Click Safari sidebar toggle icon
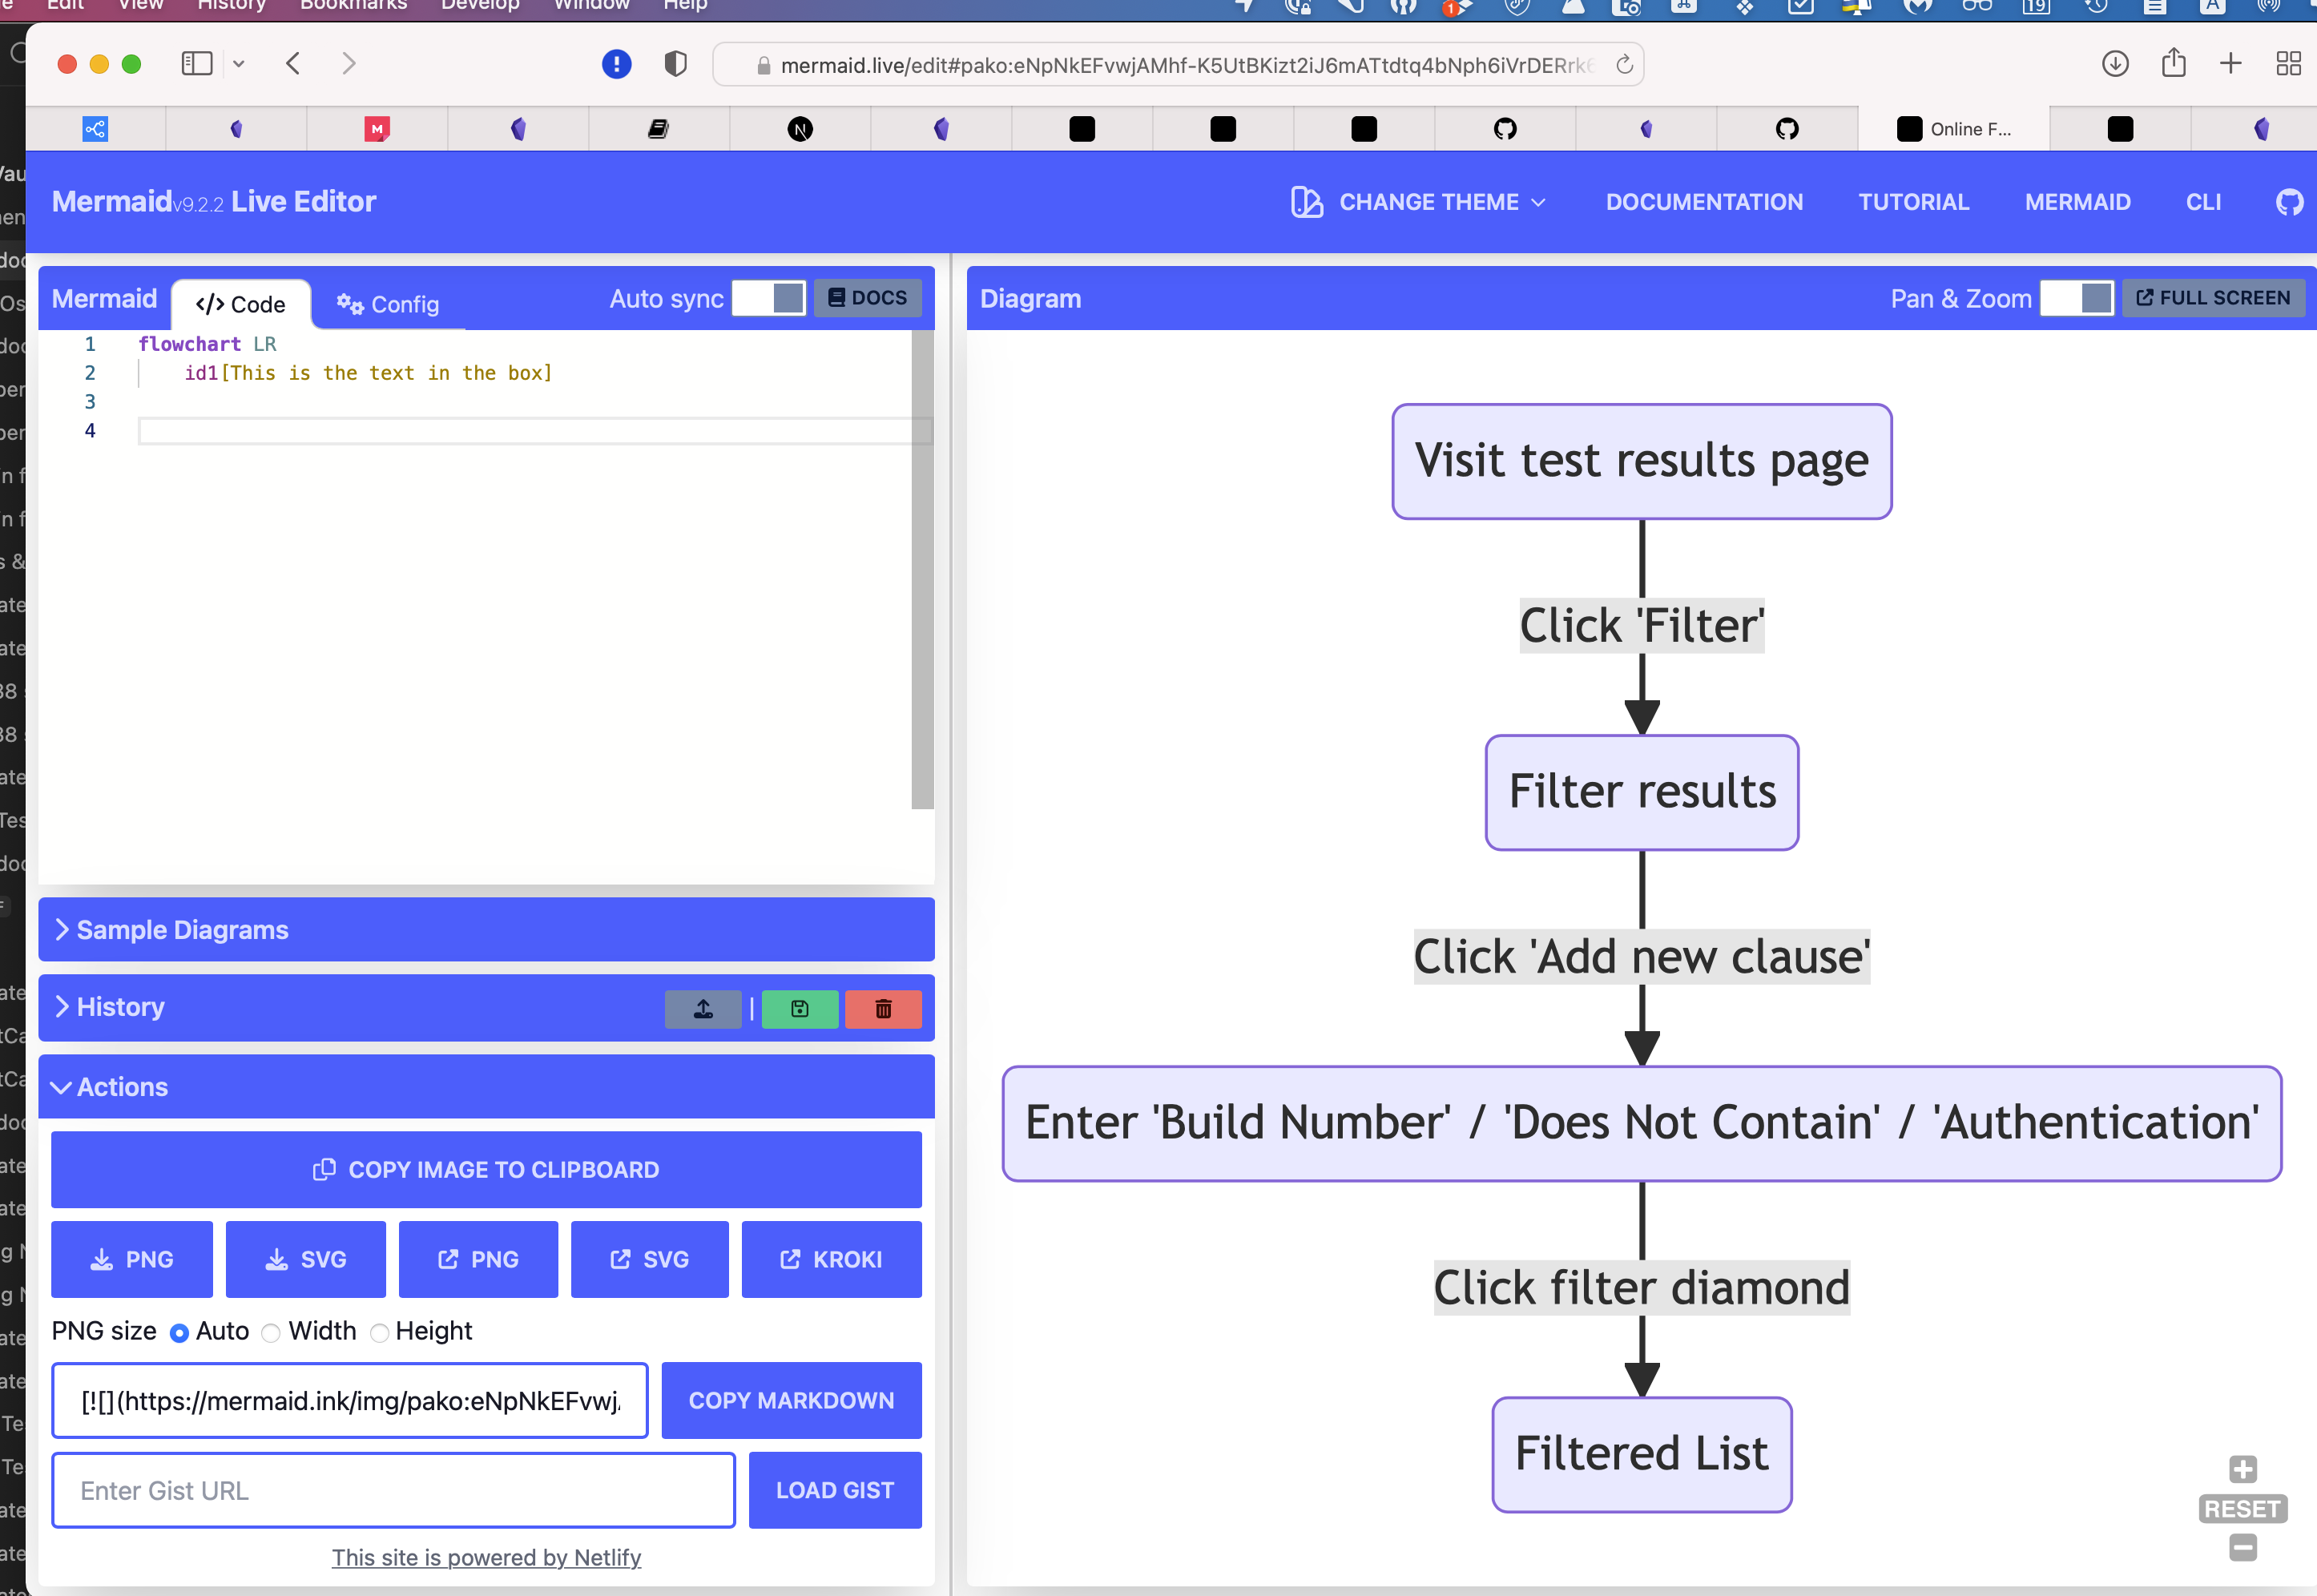This screenshot has width=2317, height=1596. [197, 64]
